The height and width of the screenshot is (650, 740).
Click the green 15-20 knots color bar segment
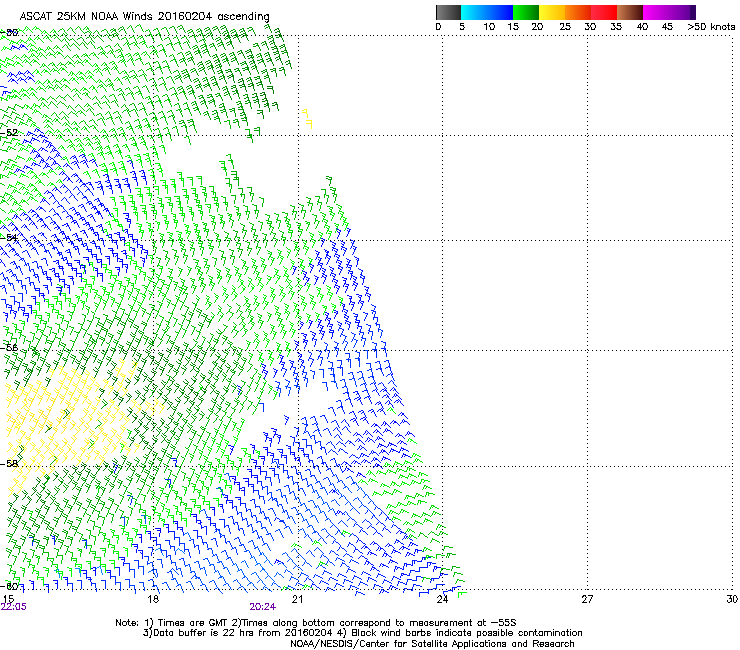526,12
